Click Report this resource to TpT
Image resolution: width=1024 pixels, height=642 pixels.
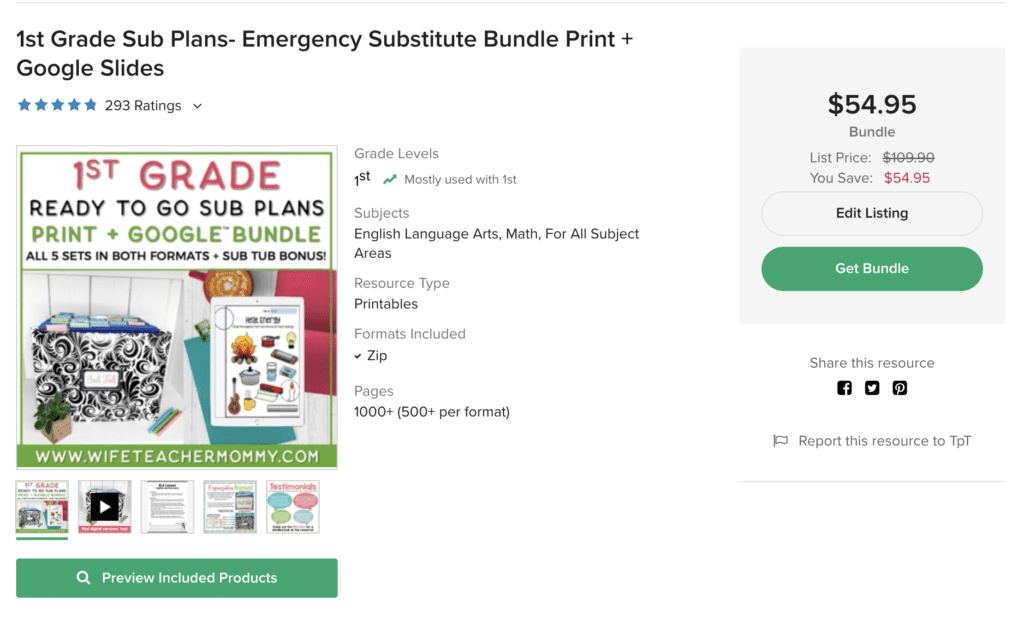coord(884,441)
